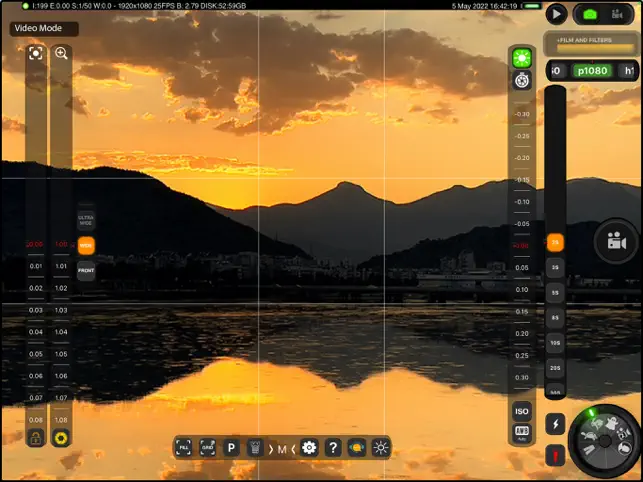The width and height of the screenshot is (643, 482).
Task: Select the striped mode at the dial's lower left
Action: [589, 450]
